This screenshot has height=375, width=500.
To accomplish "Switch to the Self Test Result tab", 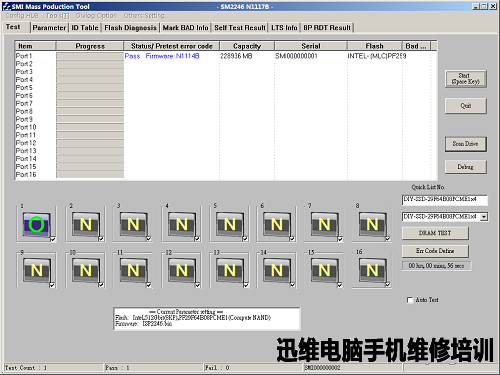I will point(240,28).
